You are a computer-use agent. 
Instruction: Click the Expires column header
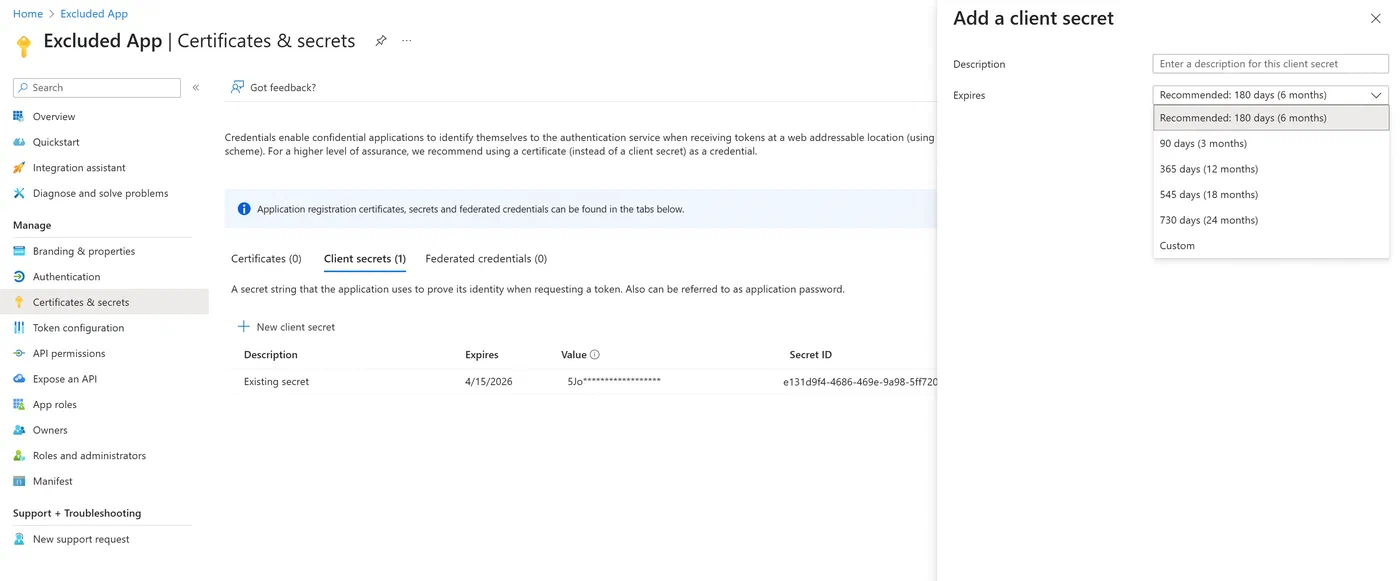tap(482, 355)
